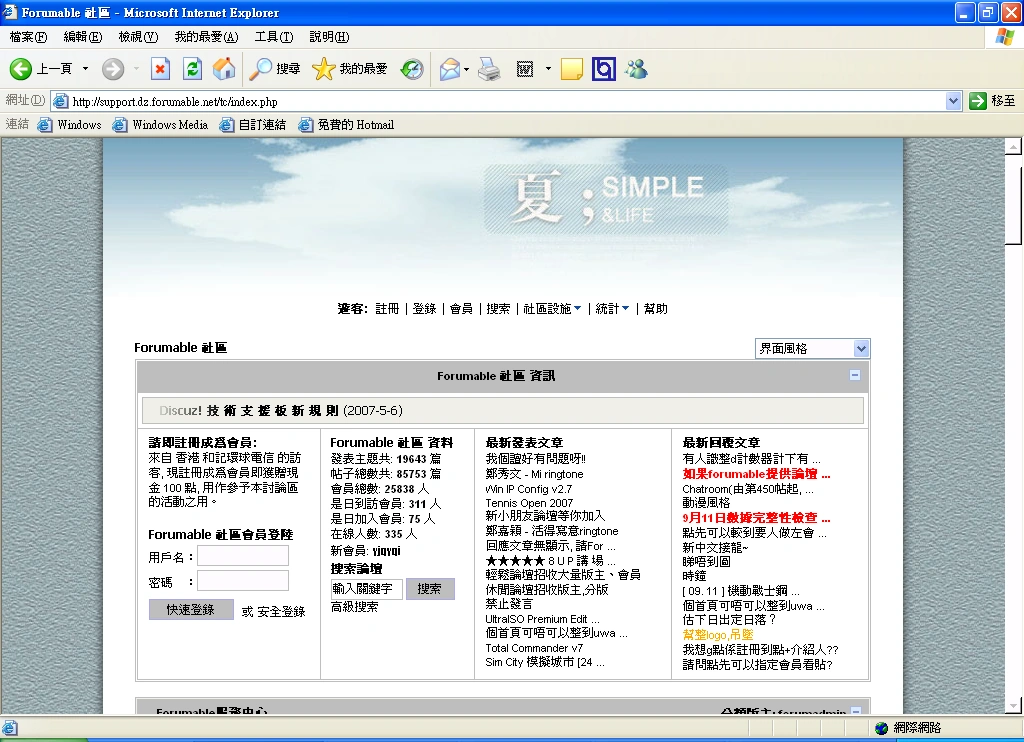Open the Win IP Config v2.7 post
The image size is (1024, 742).
(x=528, y=489)
